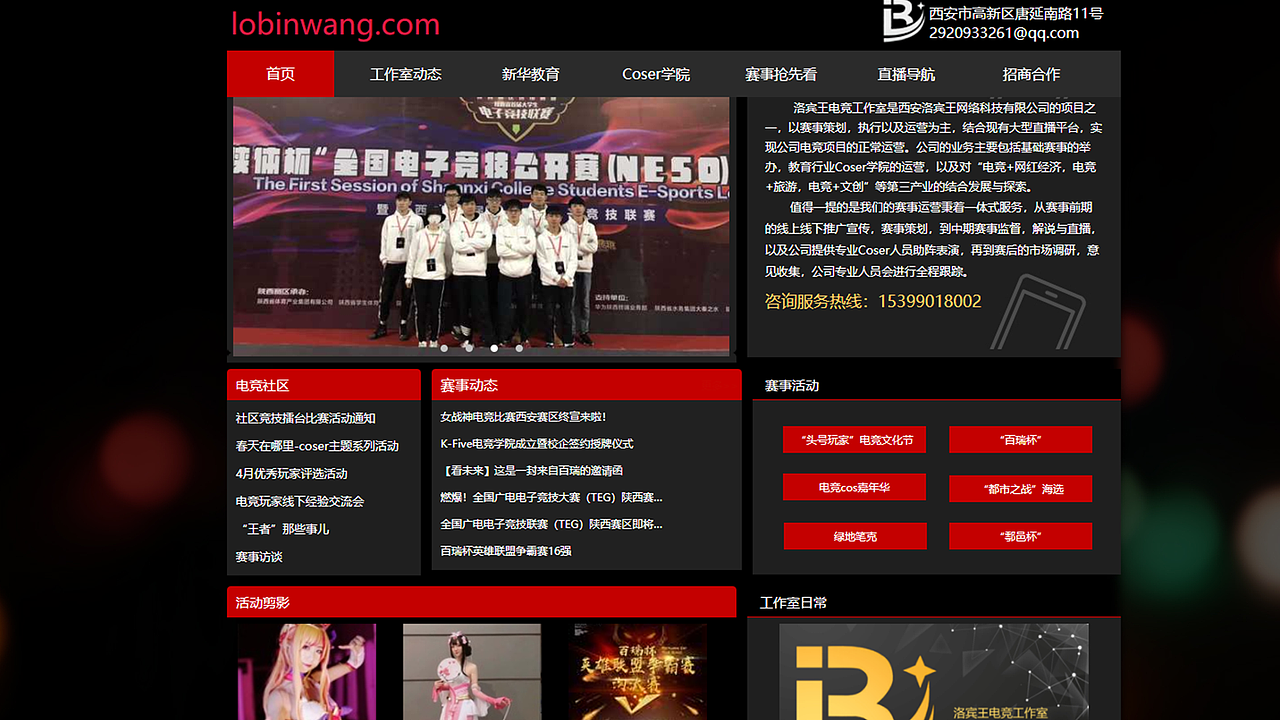The height and width of the screenshot is (720, 1280).
Task: Open the 新华教育 nav tab
Action: [531, 74]
